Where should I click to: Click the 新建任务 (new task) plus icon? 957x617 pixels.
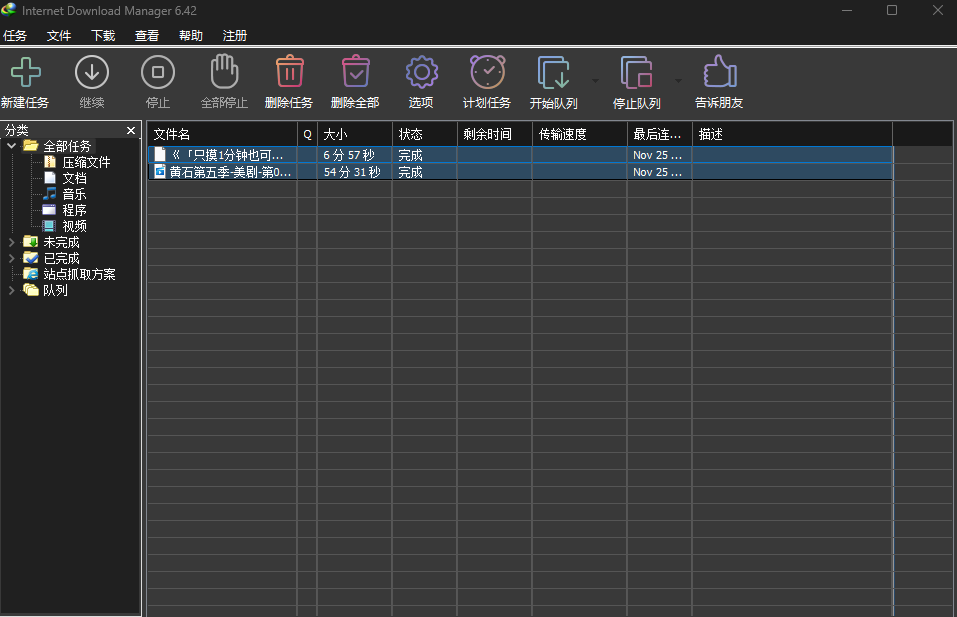tap(25, 73)
